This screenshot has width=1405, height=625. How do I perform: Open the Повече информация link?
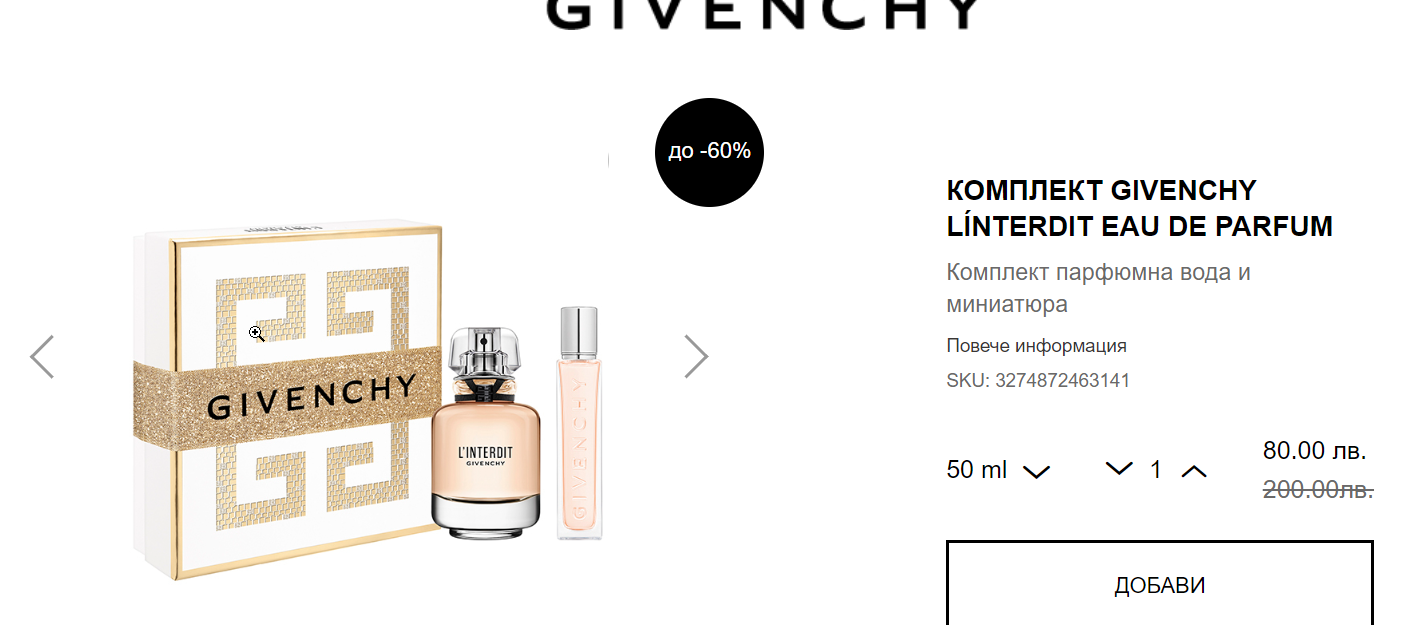click(1037, 346)
